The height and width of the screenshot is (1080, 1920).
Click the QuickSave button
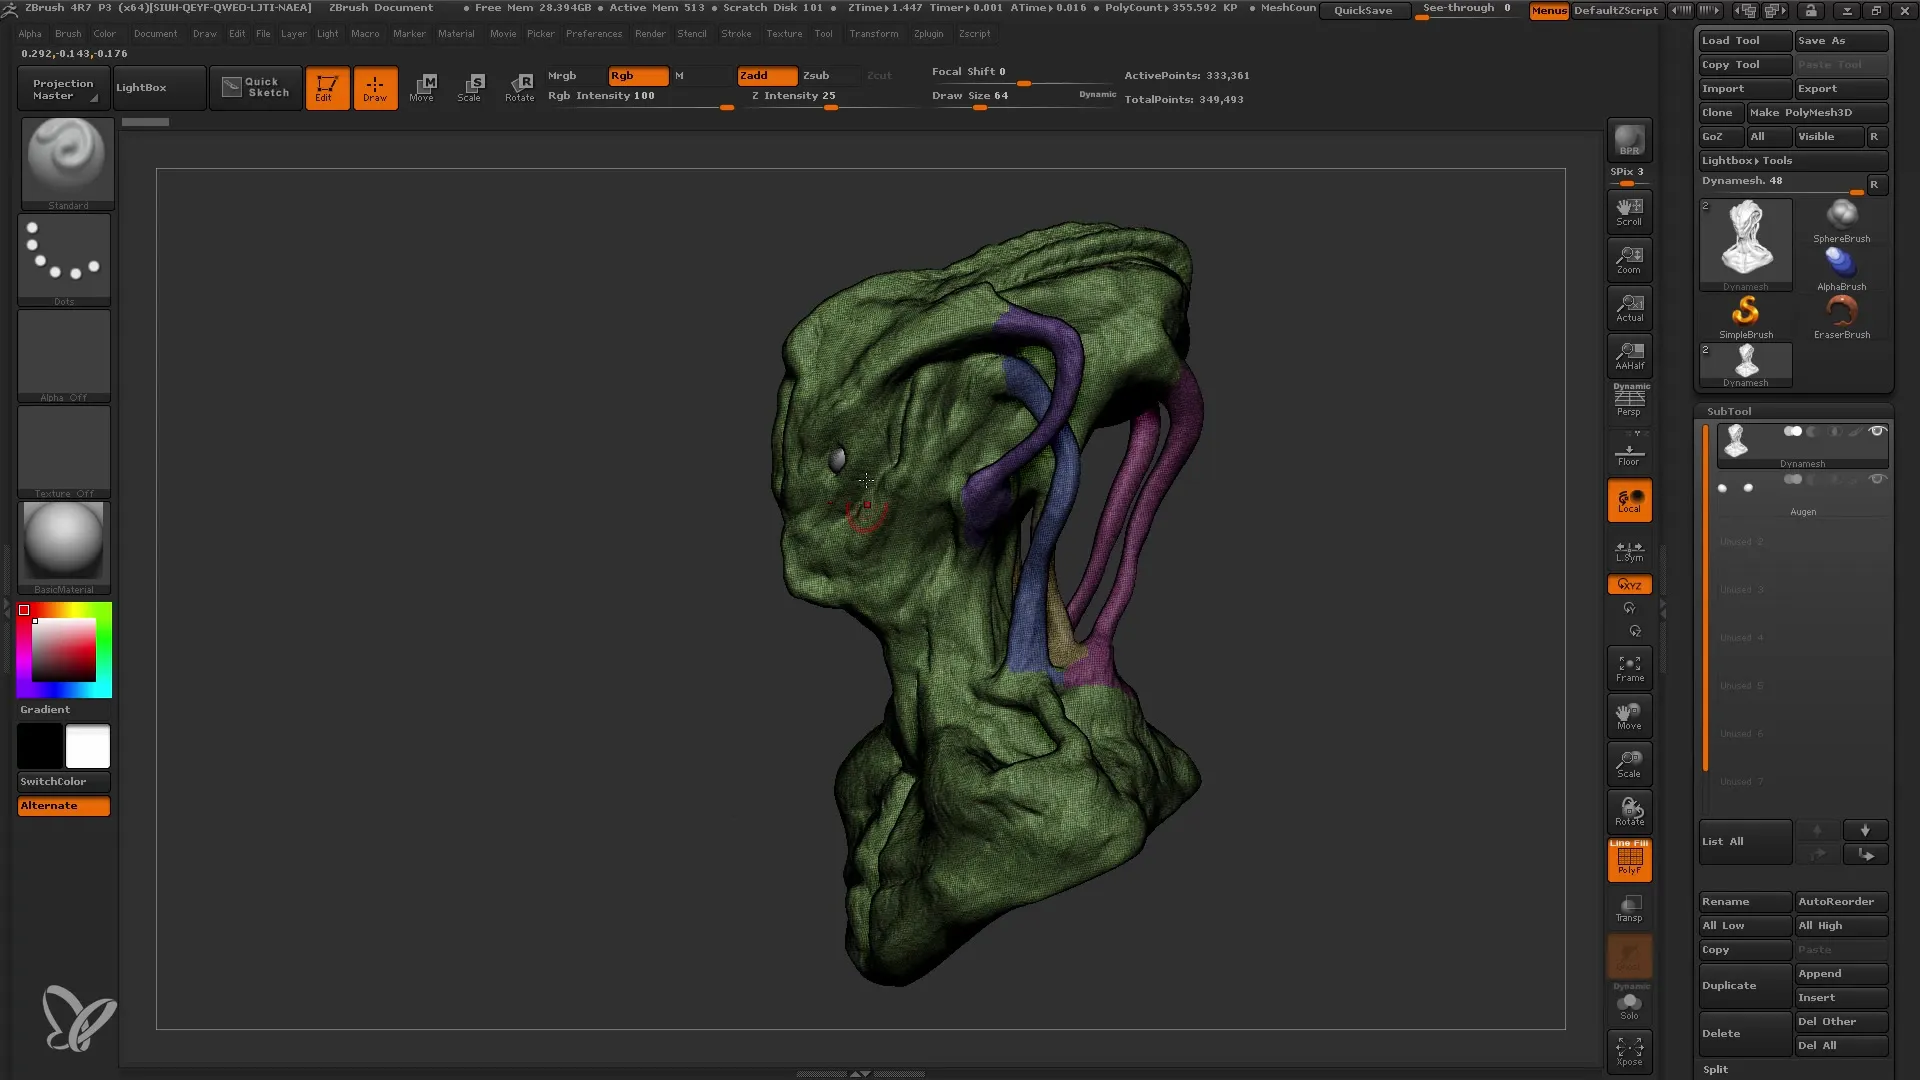point(1364,11)
